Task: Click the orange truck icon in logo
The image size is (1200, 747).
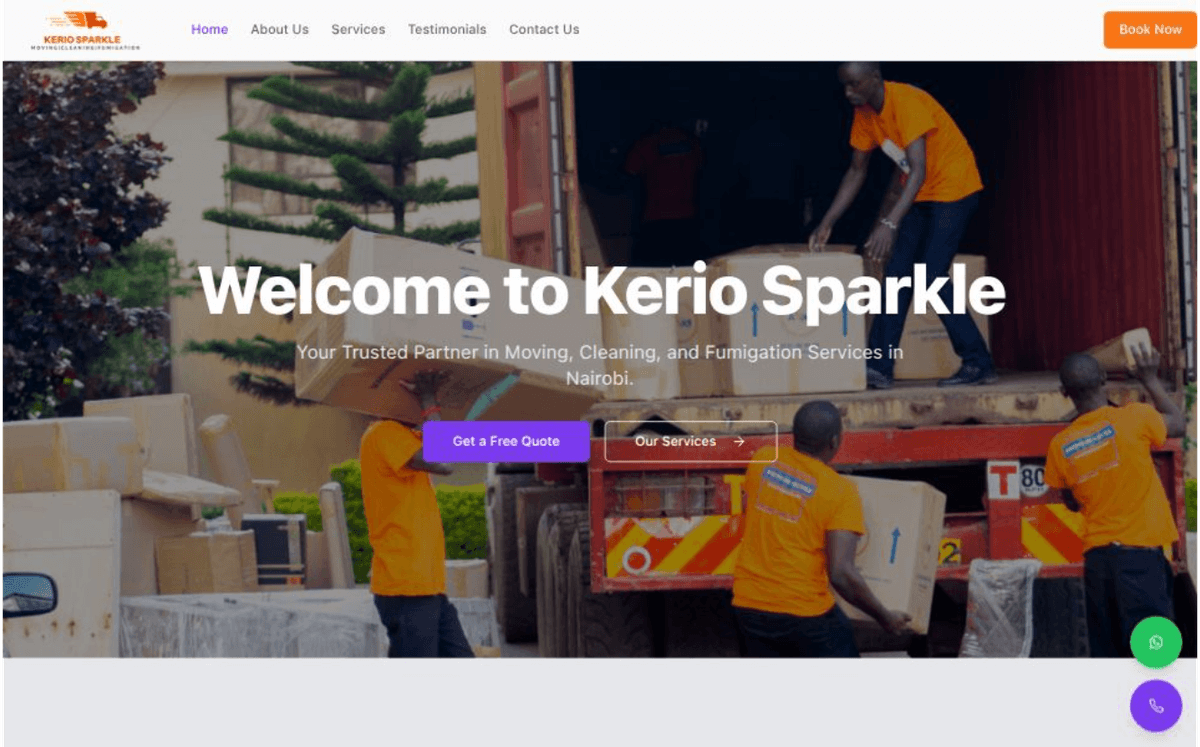Action: (84, 20)
